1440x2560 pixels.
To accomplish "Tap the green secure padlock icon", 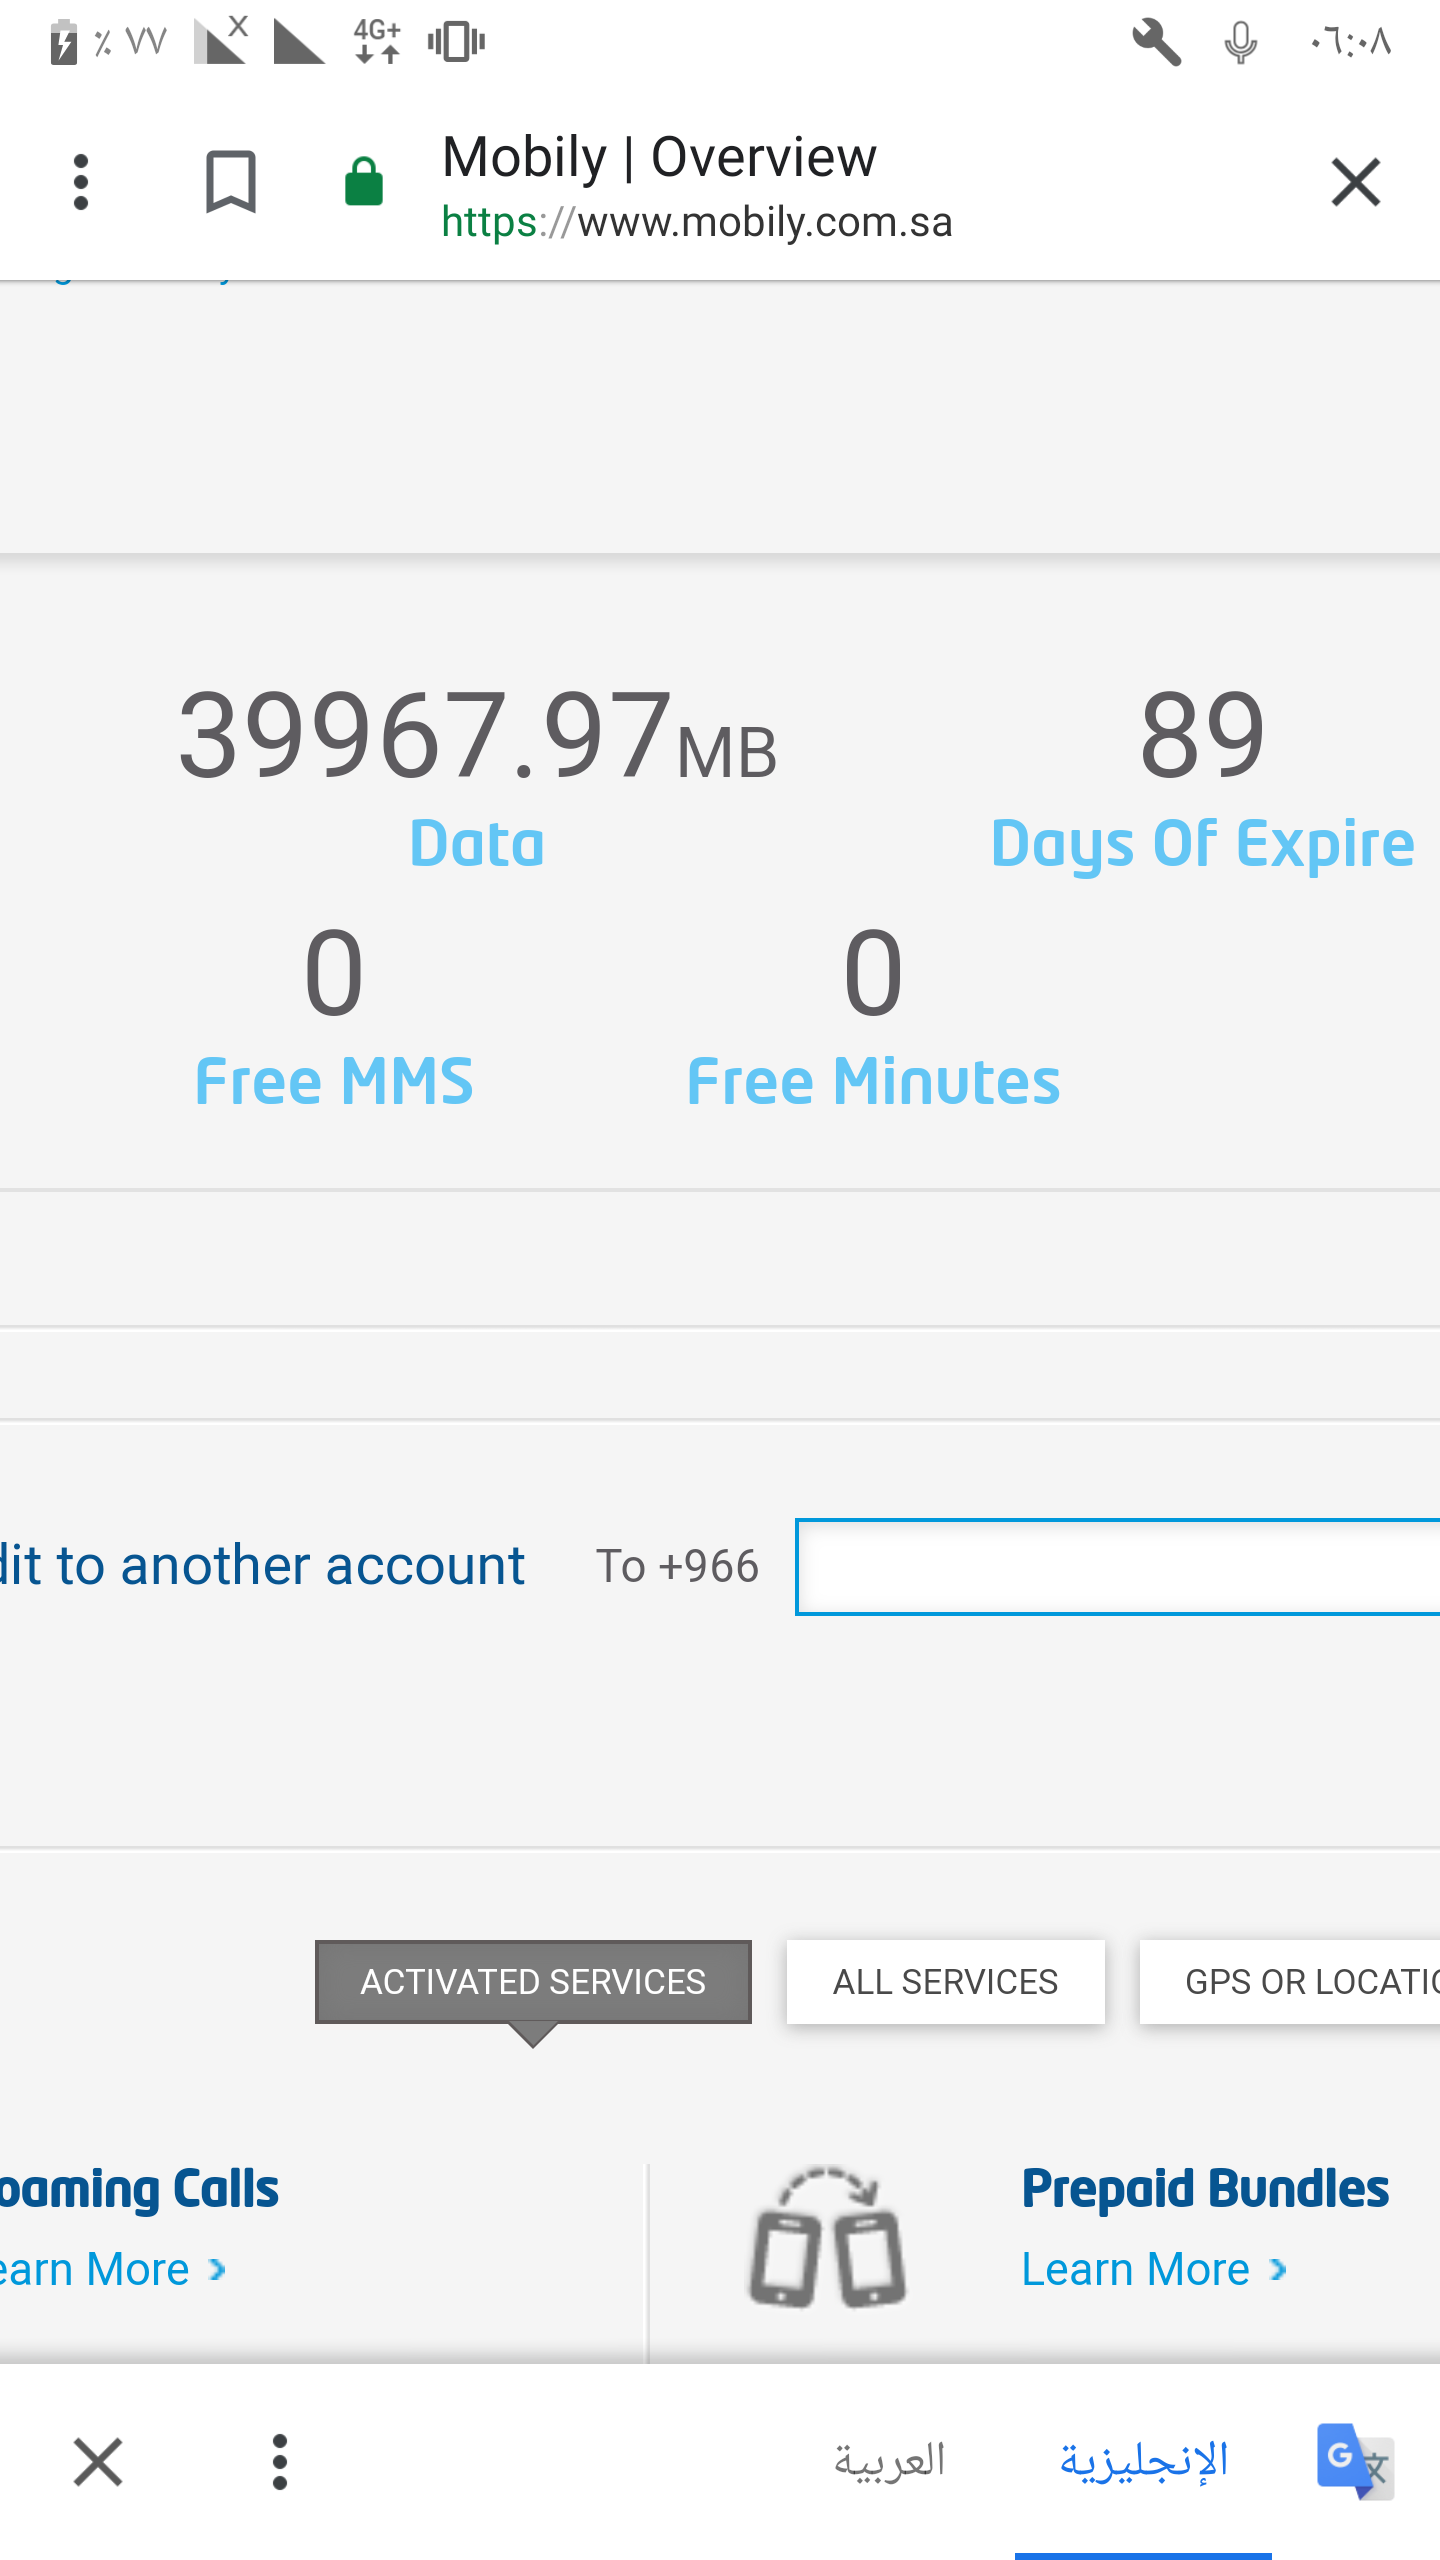I will coord(363,182).
